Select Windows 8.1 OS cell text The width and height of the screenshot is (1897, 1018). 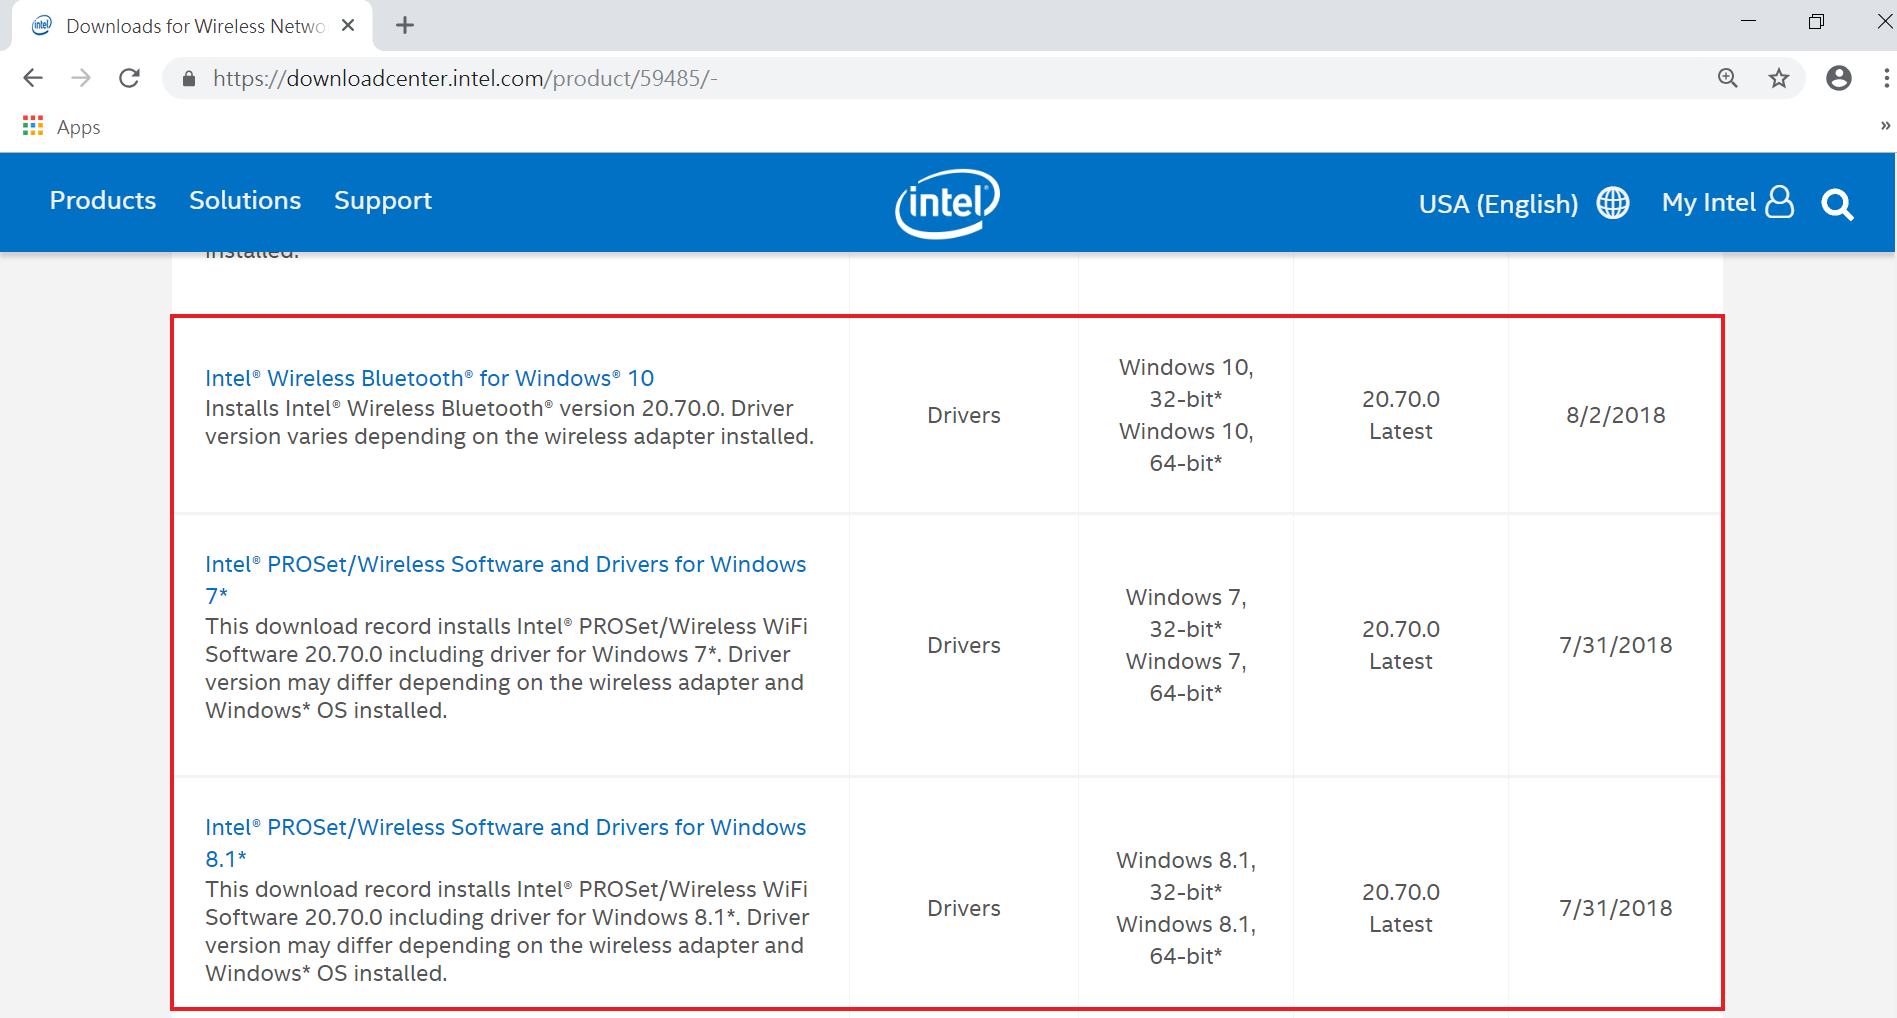coord(1186,908)
